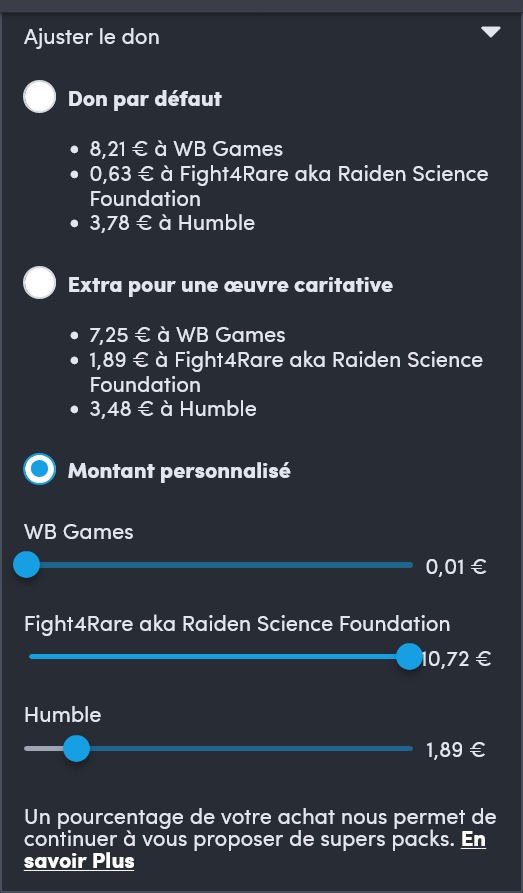Click the 3,48 € à Humble line
The height and width of the screenshot is (893, 523).
click(173, 408)
